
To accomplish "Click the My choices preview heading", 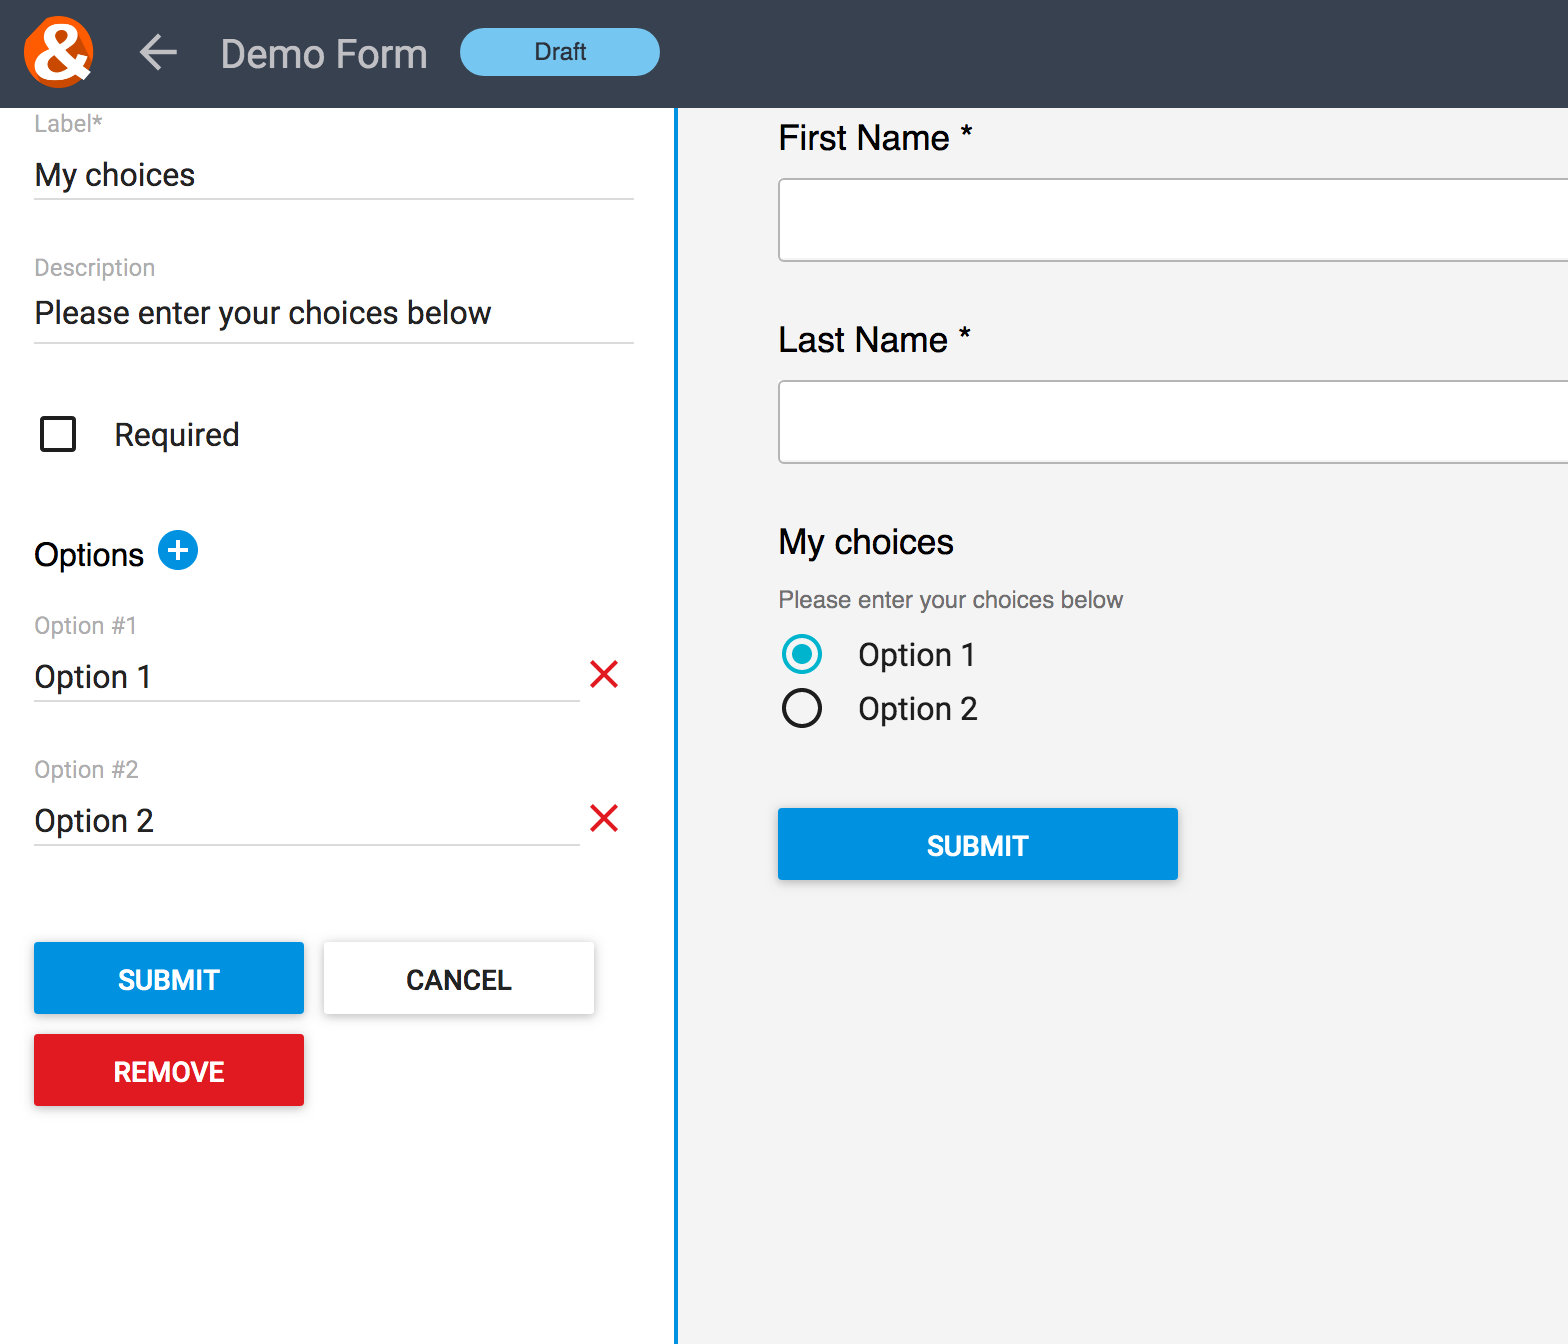I will point(866,542).
